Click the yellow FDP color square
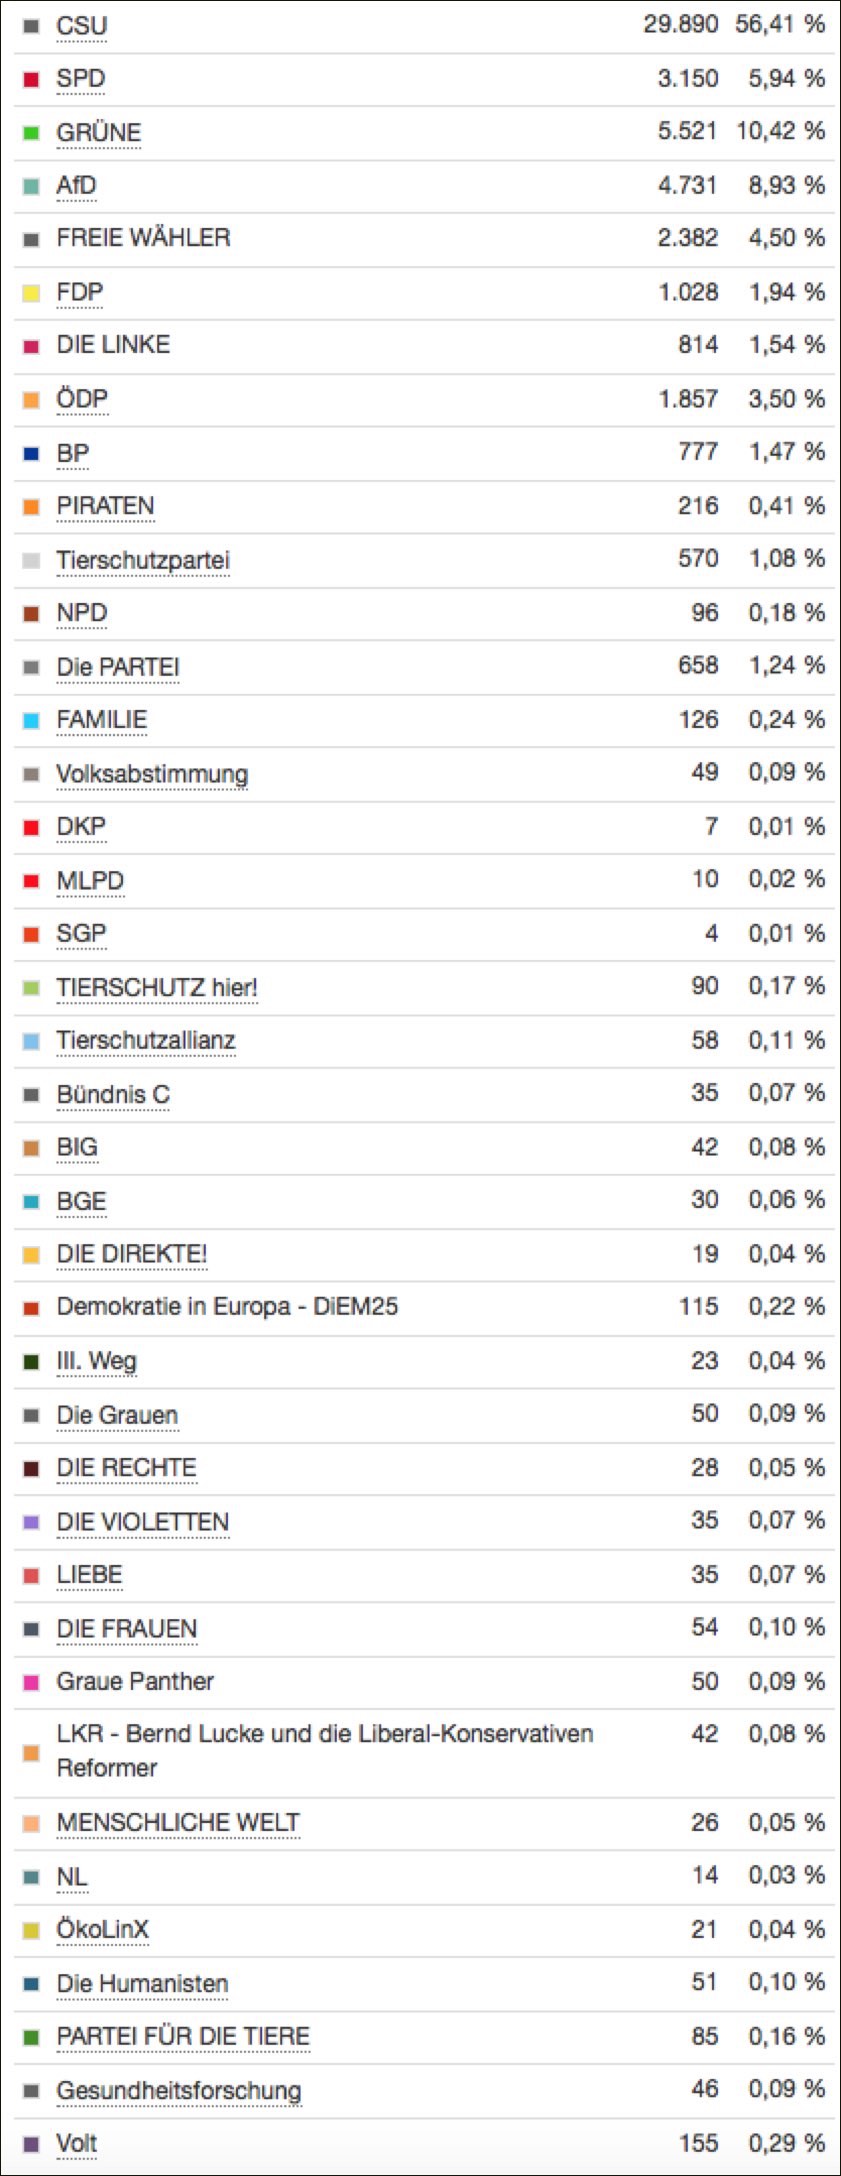This screenshot has height=2176, width=841. coord(31,293)
